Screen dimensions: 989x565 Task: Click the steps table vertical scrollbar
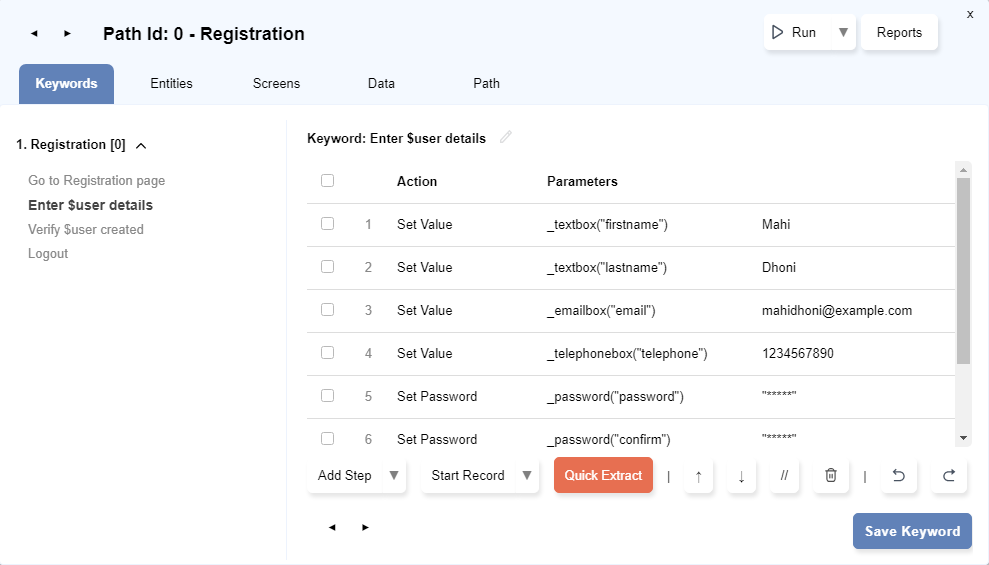click(x=963, y=270)
